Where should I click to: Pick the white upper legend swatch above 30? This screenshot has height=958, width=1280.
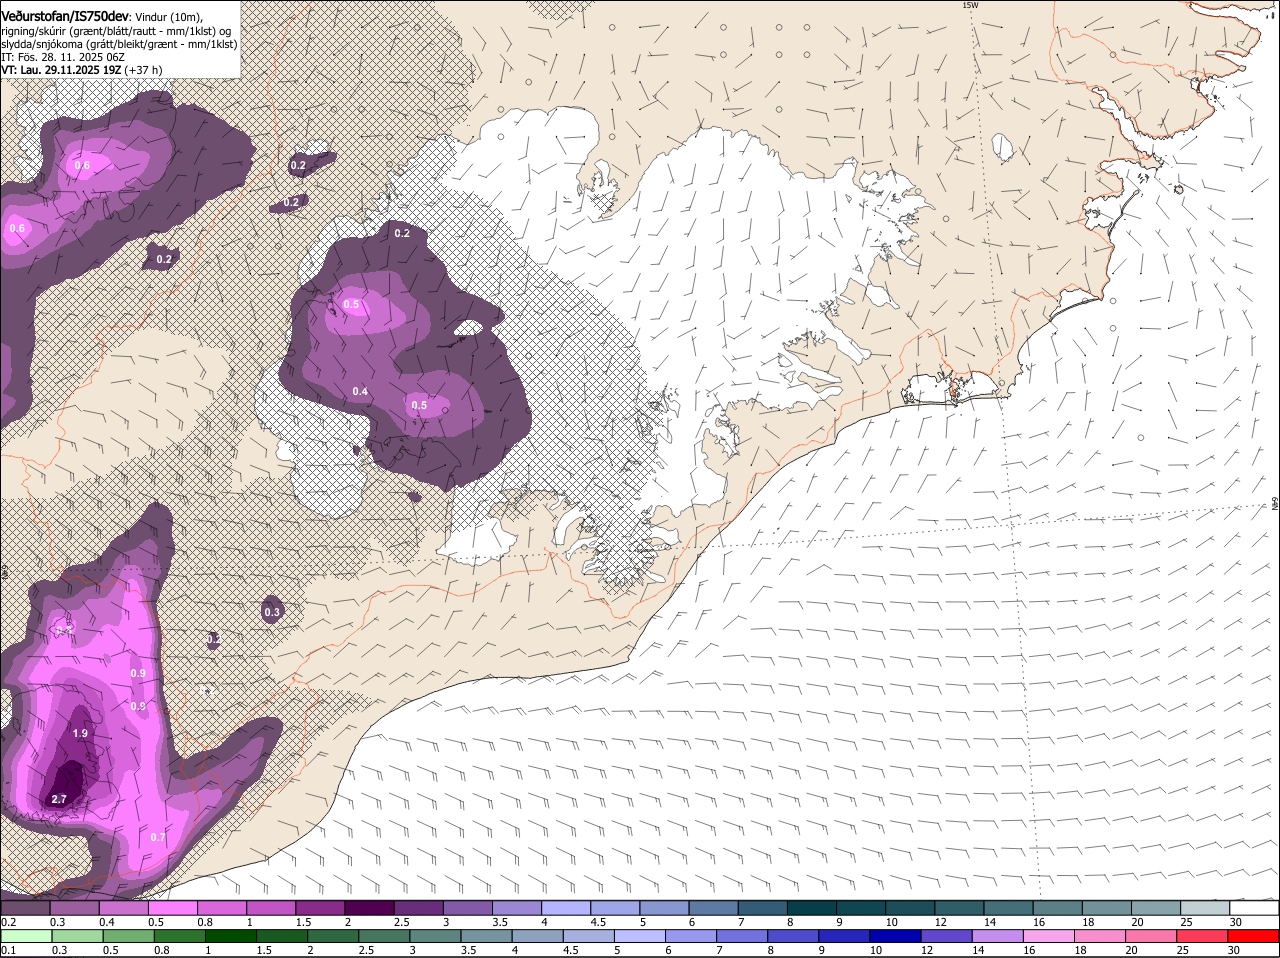point(1254,907)
